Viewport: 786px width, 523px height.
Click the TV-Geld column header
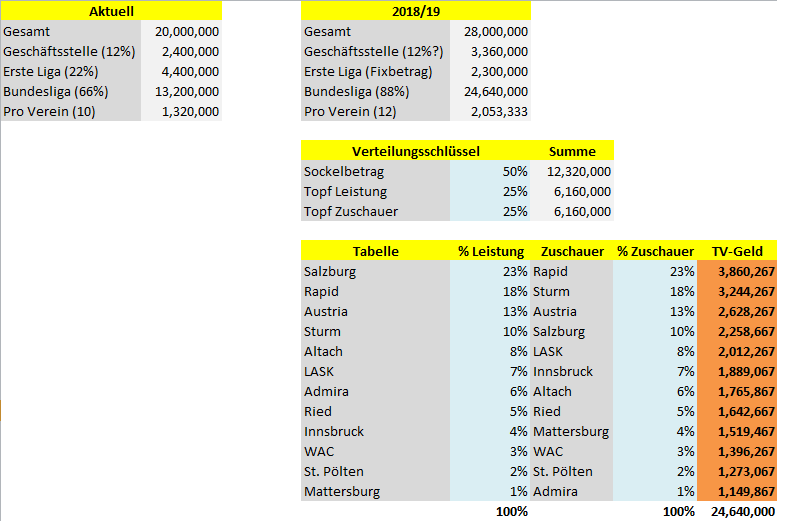pyautogui.click(x=737, y=251)
